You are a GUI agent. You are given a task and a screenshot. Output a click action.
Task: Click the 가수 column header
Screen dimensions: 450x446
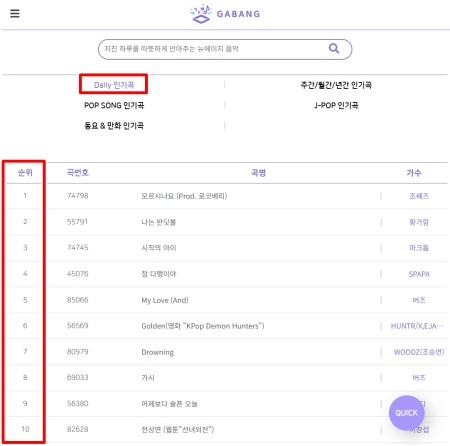tap(414, 173)
